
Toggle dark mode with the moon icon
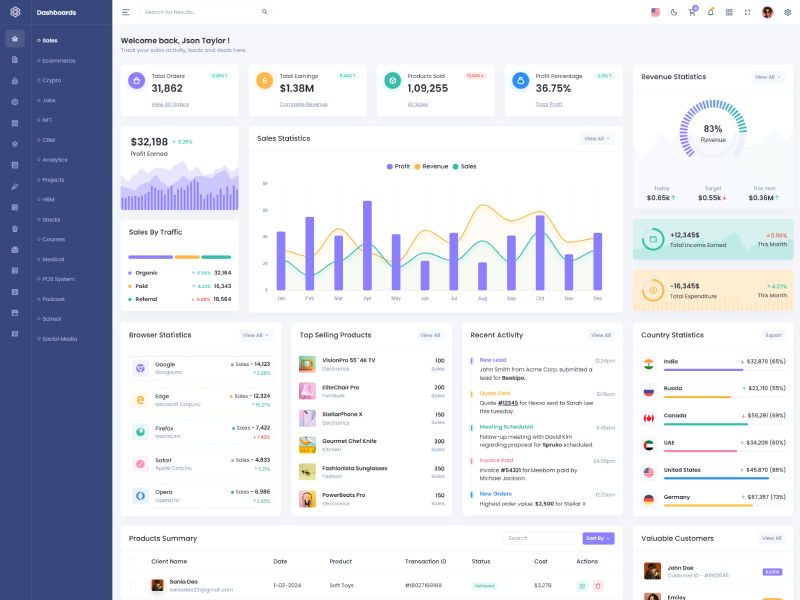coord(673,12)
